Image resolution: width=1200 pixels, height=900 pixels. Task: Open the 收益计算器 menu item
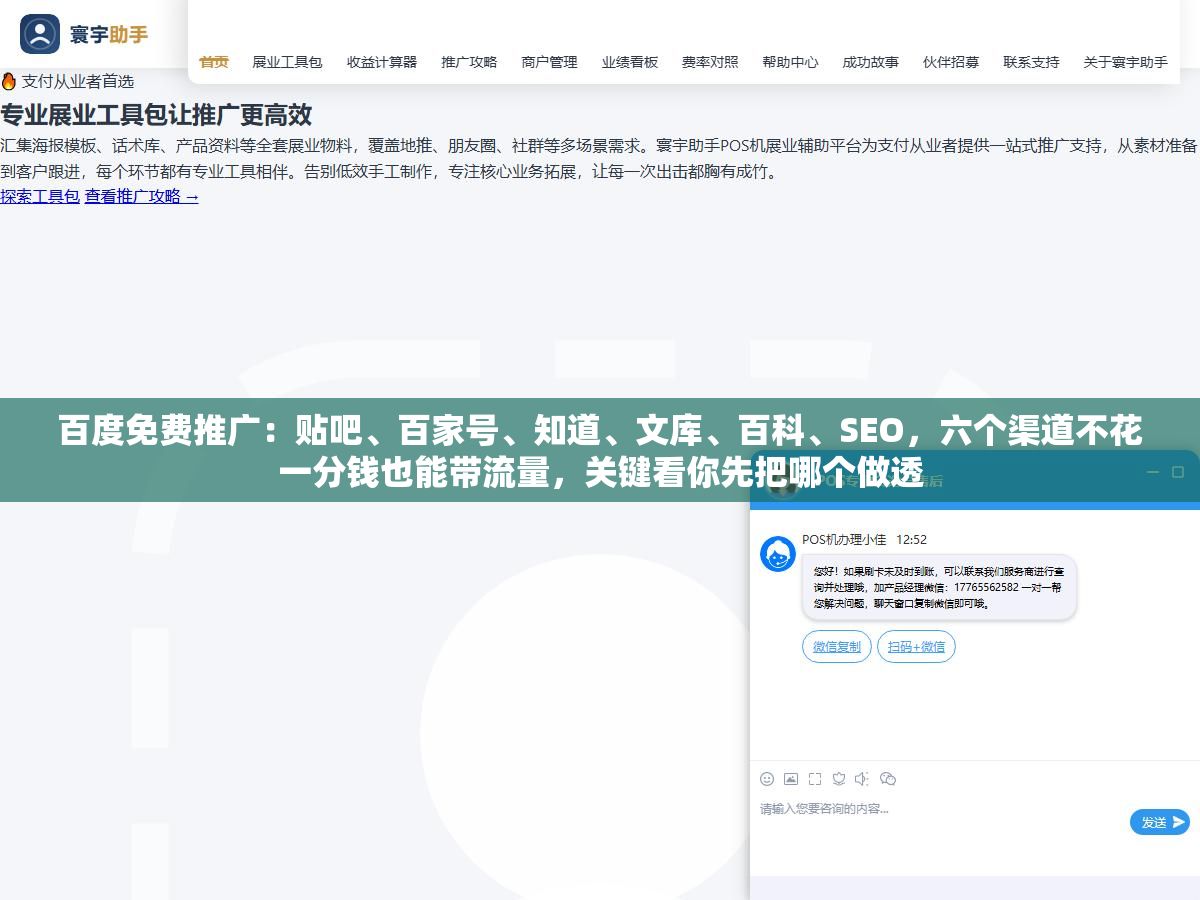(382, 62)
